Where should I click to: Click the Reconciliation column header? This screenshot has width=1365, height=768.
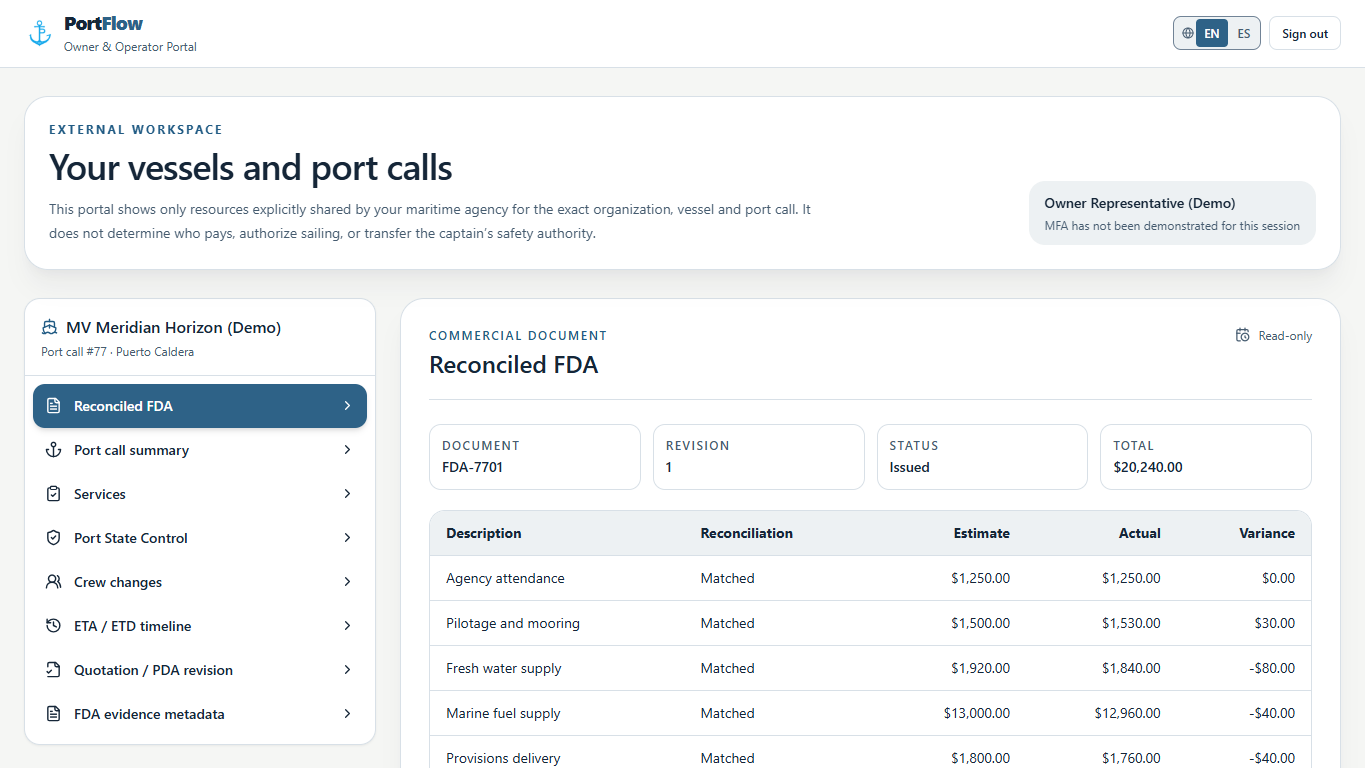click(747, 533)
